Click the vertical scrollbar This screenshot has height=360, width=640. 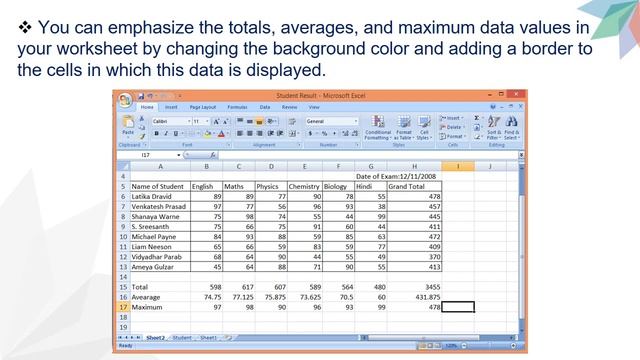pyautogui.click(x=521, y=249)
